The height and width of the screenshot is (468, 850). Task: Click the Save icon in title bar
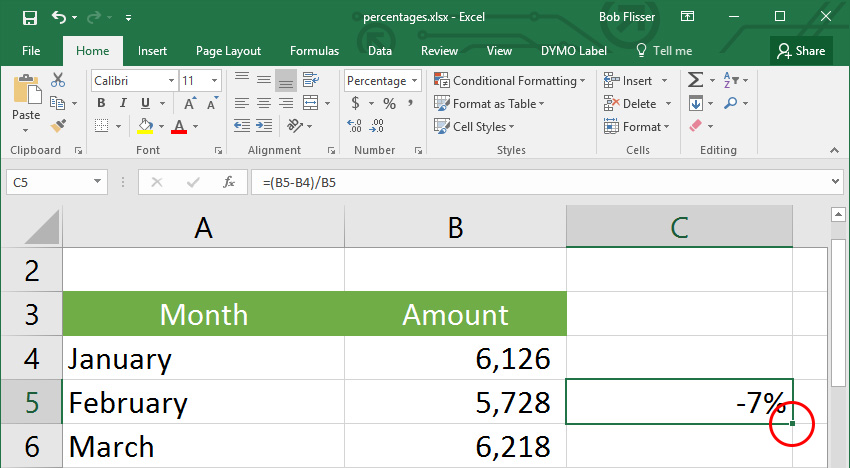pos(29,18)
